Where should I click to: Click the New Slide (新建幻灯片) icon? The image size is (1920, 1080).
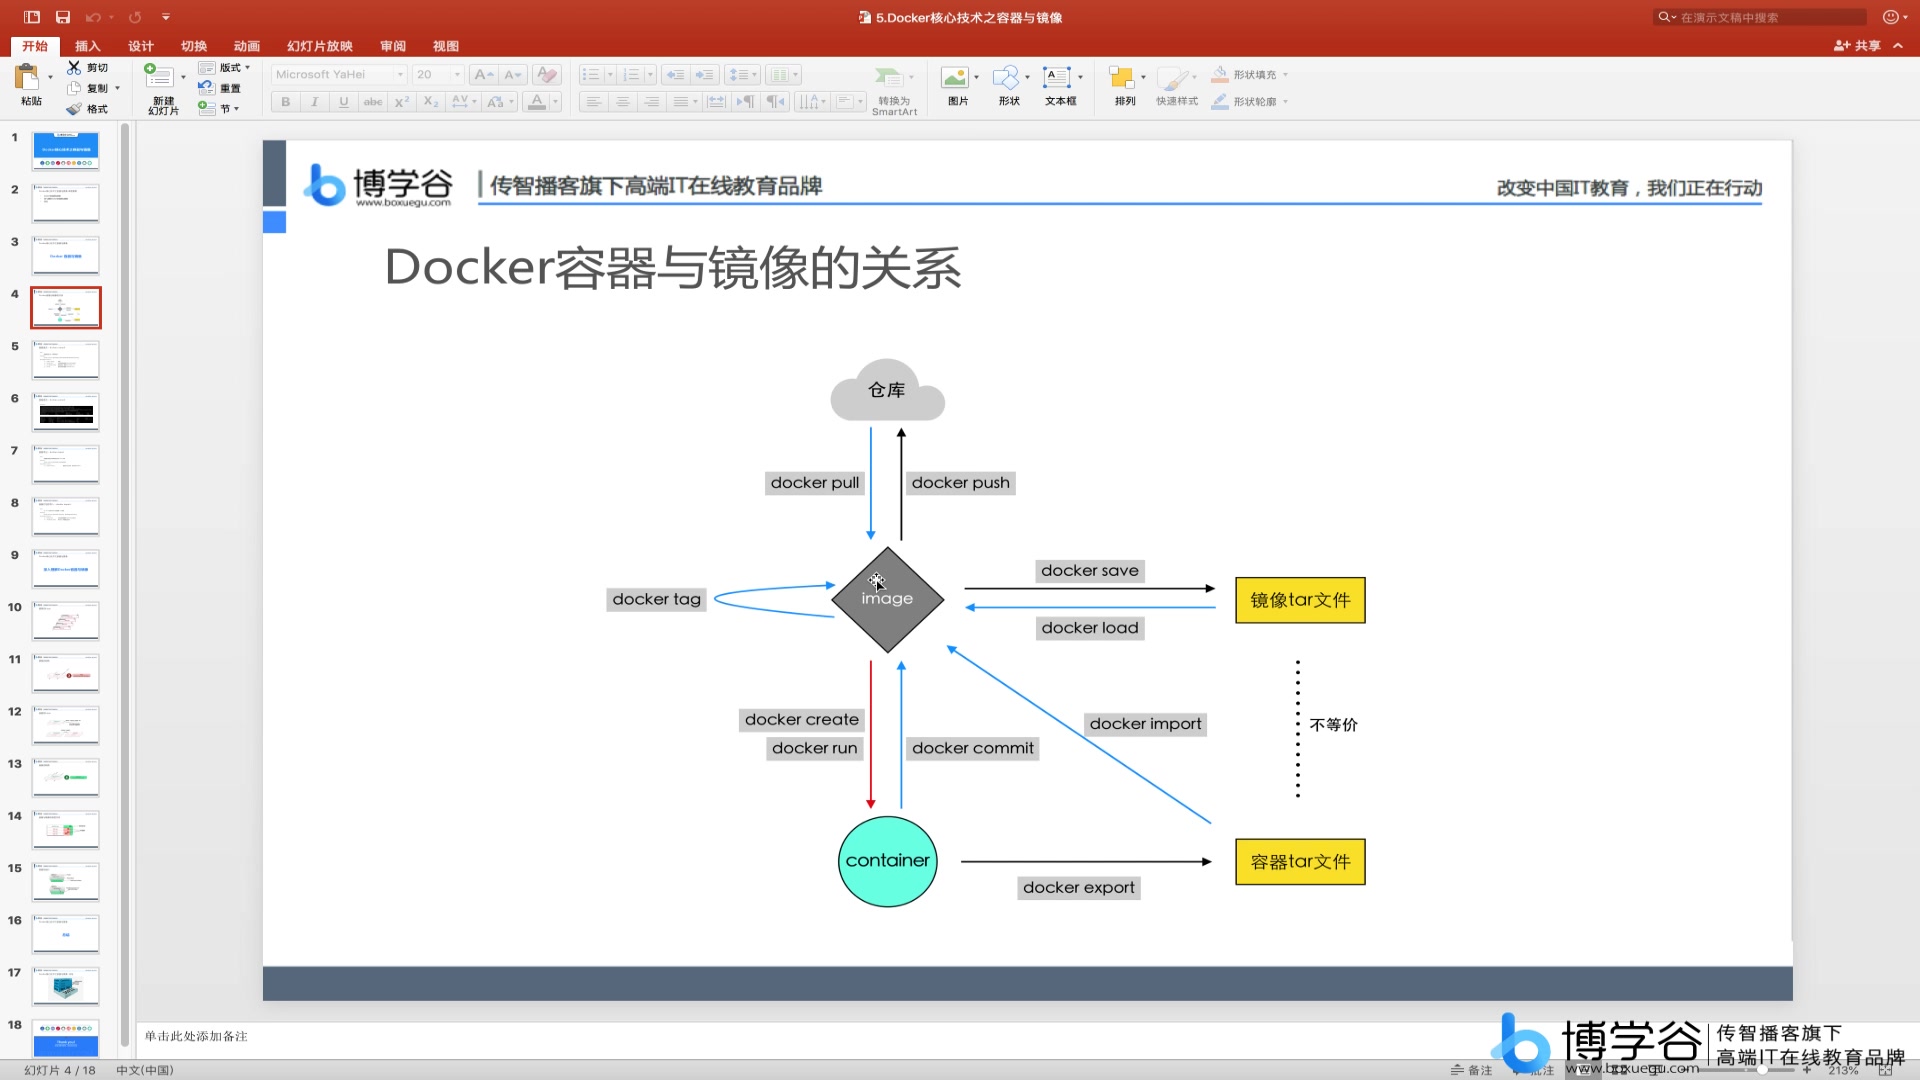(x=159, y=77)
